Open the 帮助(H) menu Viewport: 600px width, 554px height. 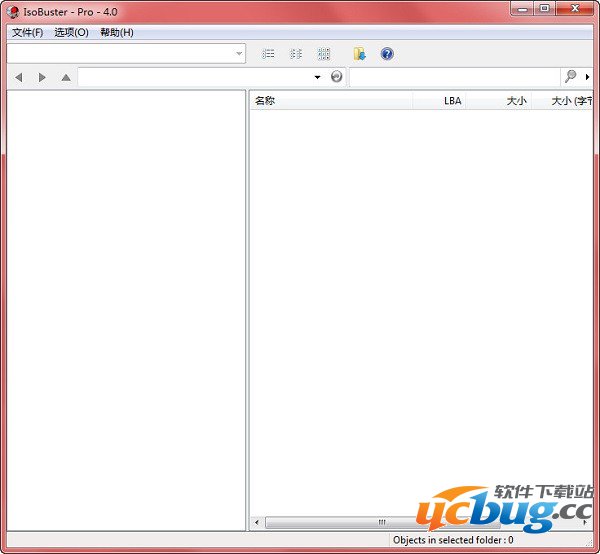point(116,32)
